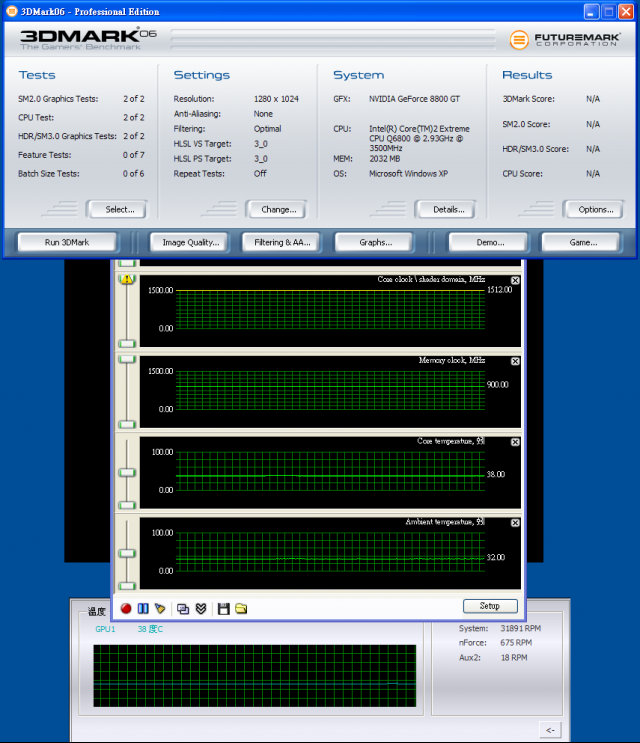
Task: Click '3DMark Score:' label
Action: [x=529, y=99]
